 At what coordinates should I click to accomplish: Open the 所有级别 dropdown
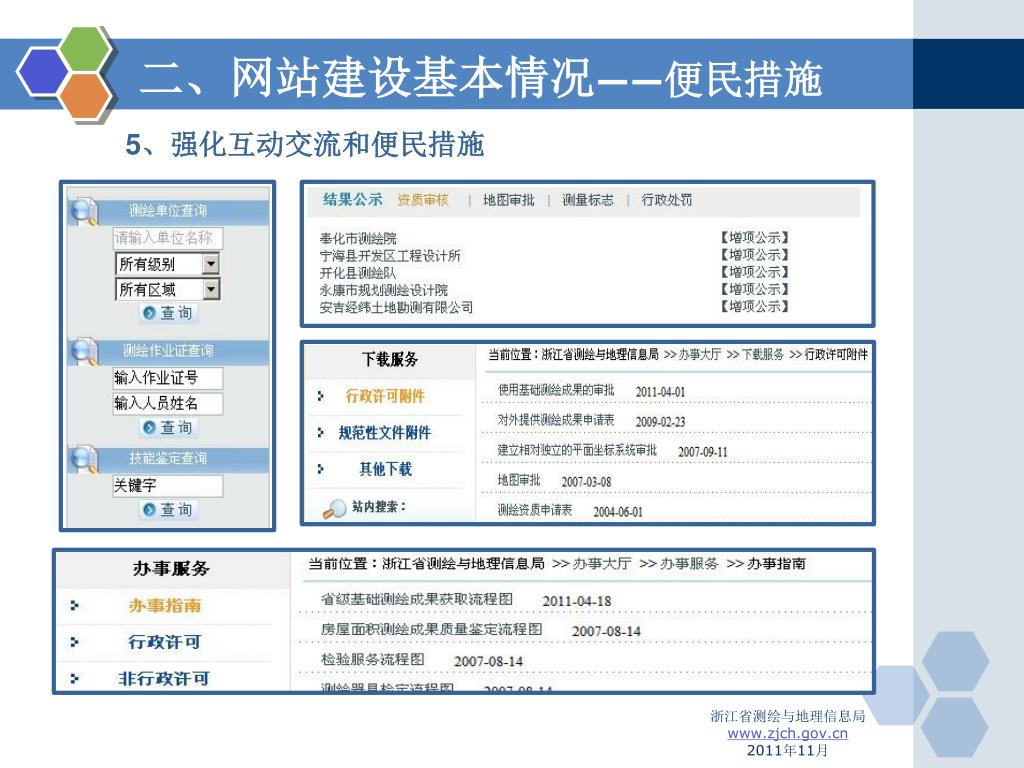[x=210, y=264]
